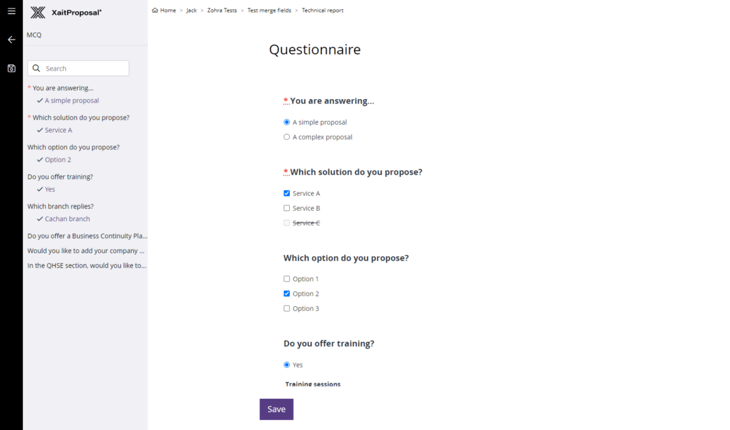Select Which branch replies? in sidebar

click(x=61, y=206)
